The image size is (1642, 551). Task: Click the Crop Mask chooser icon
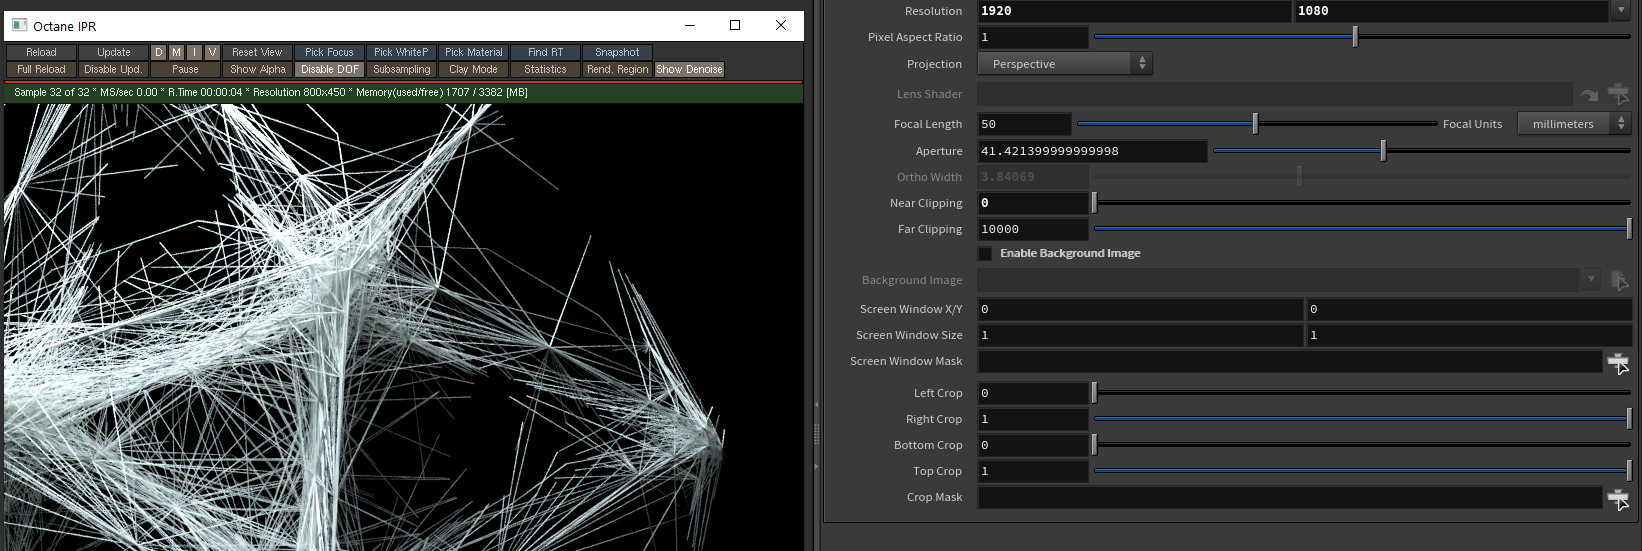pos(1619,498)
